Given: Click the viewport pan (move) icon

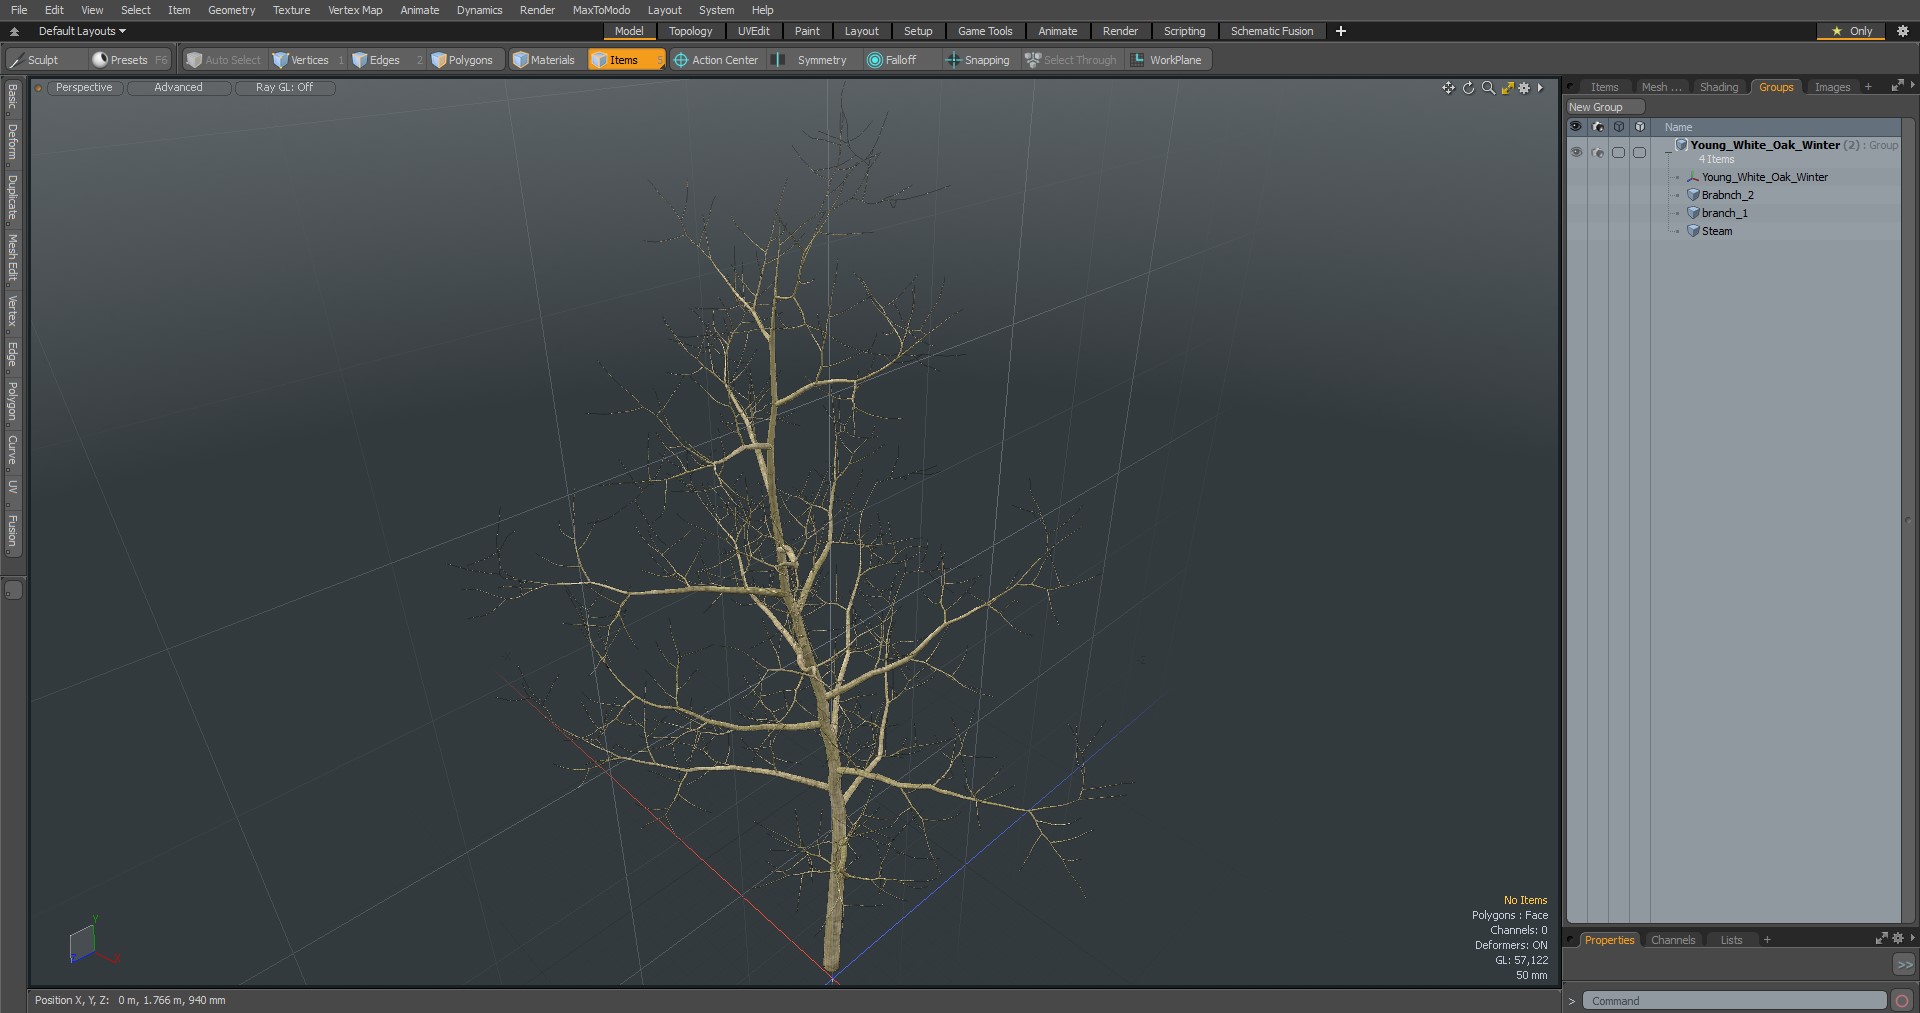Looking at the screenshot, I should 1448,88.
